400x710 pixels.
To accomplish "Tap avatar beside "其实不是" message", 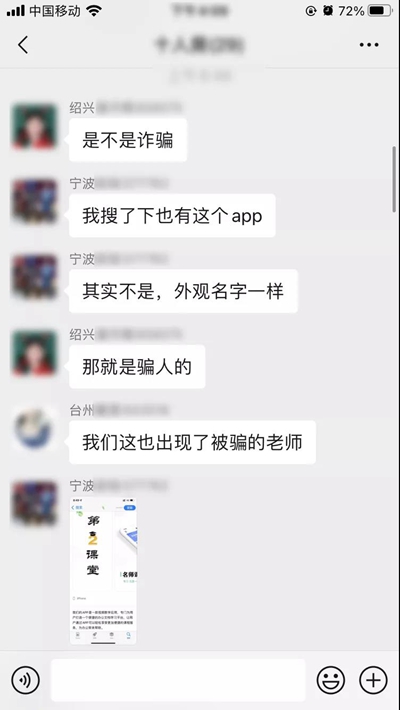I will (34, 278).
